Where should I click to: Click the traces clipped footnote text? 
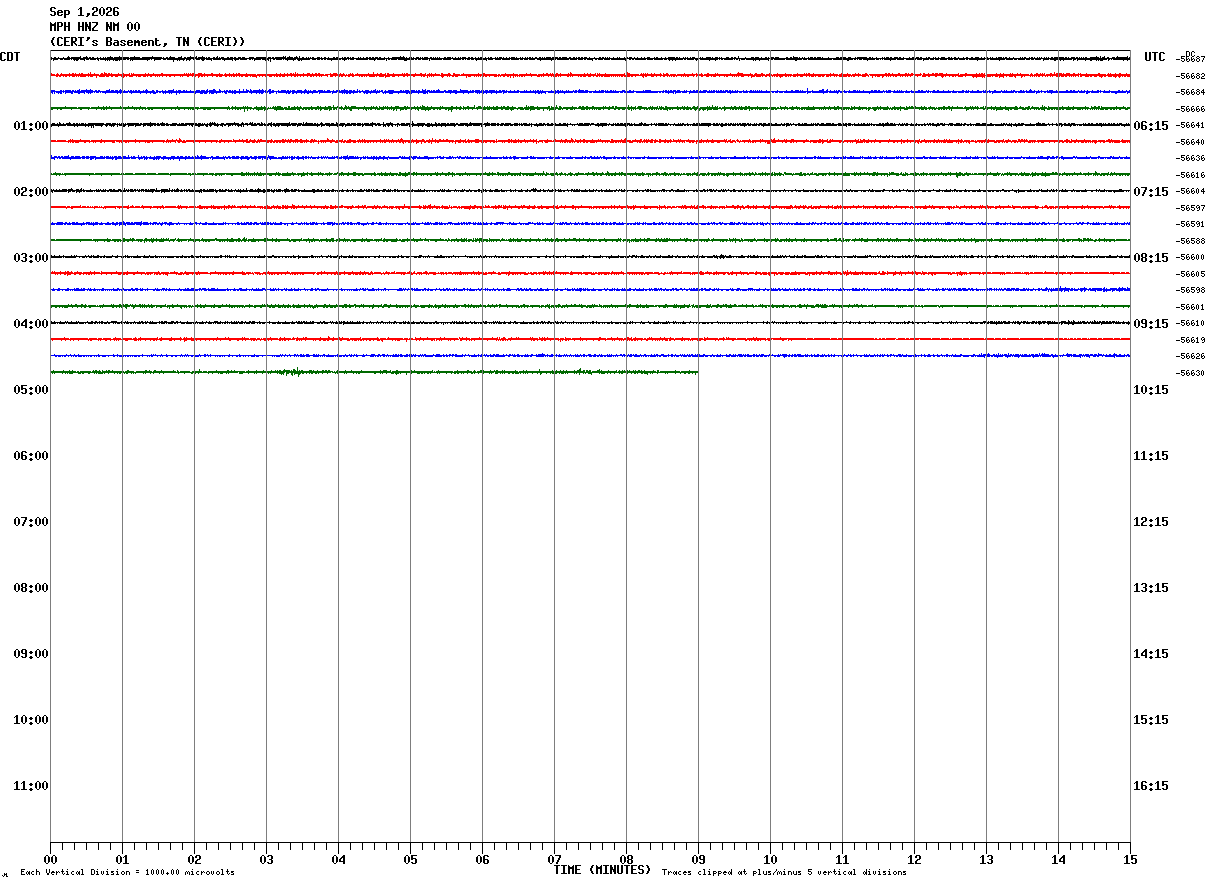click(784, 873)
